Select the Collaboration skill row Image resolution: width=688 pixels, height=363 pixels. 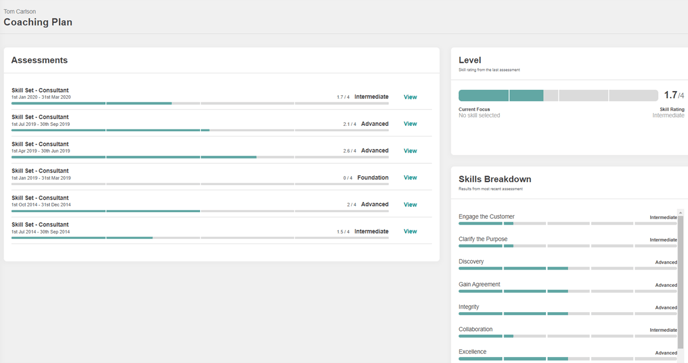coord(568,332)
